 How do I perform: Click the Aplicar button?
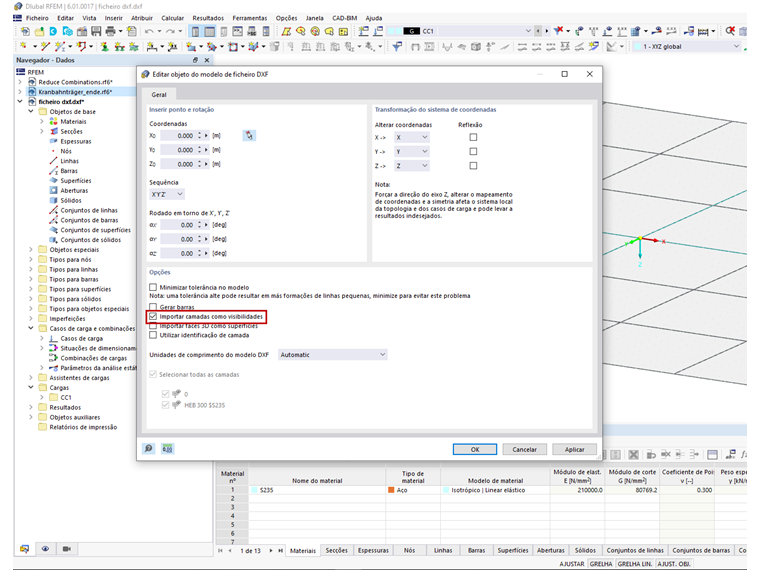[574, 449]
